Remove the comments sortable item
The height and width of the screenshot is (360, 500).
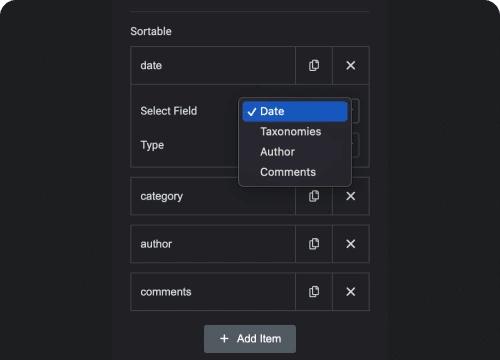[x=351, y=292]
